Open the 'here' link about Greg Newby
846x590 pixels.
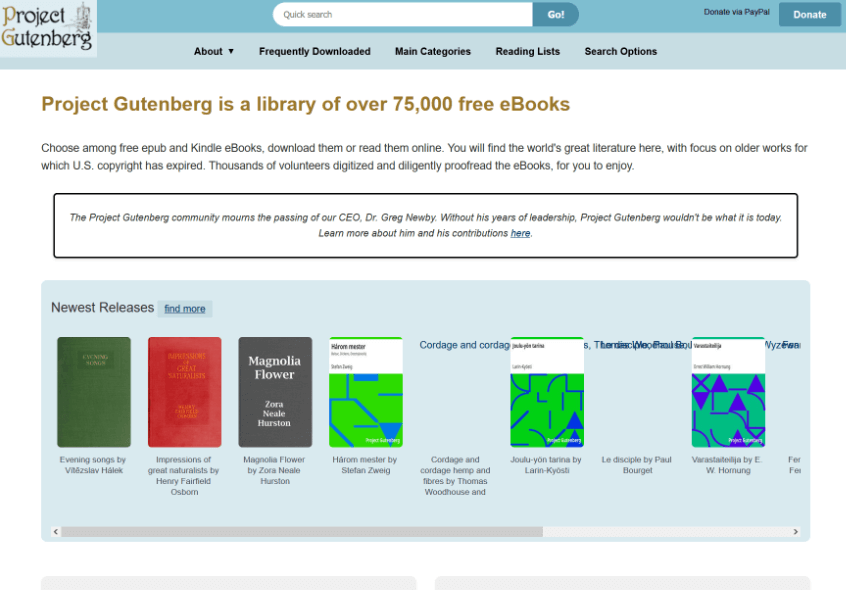520,233
